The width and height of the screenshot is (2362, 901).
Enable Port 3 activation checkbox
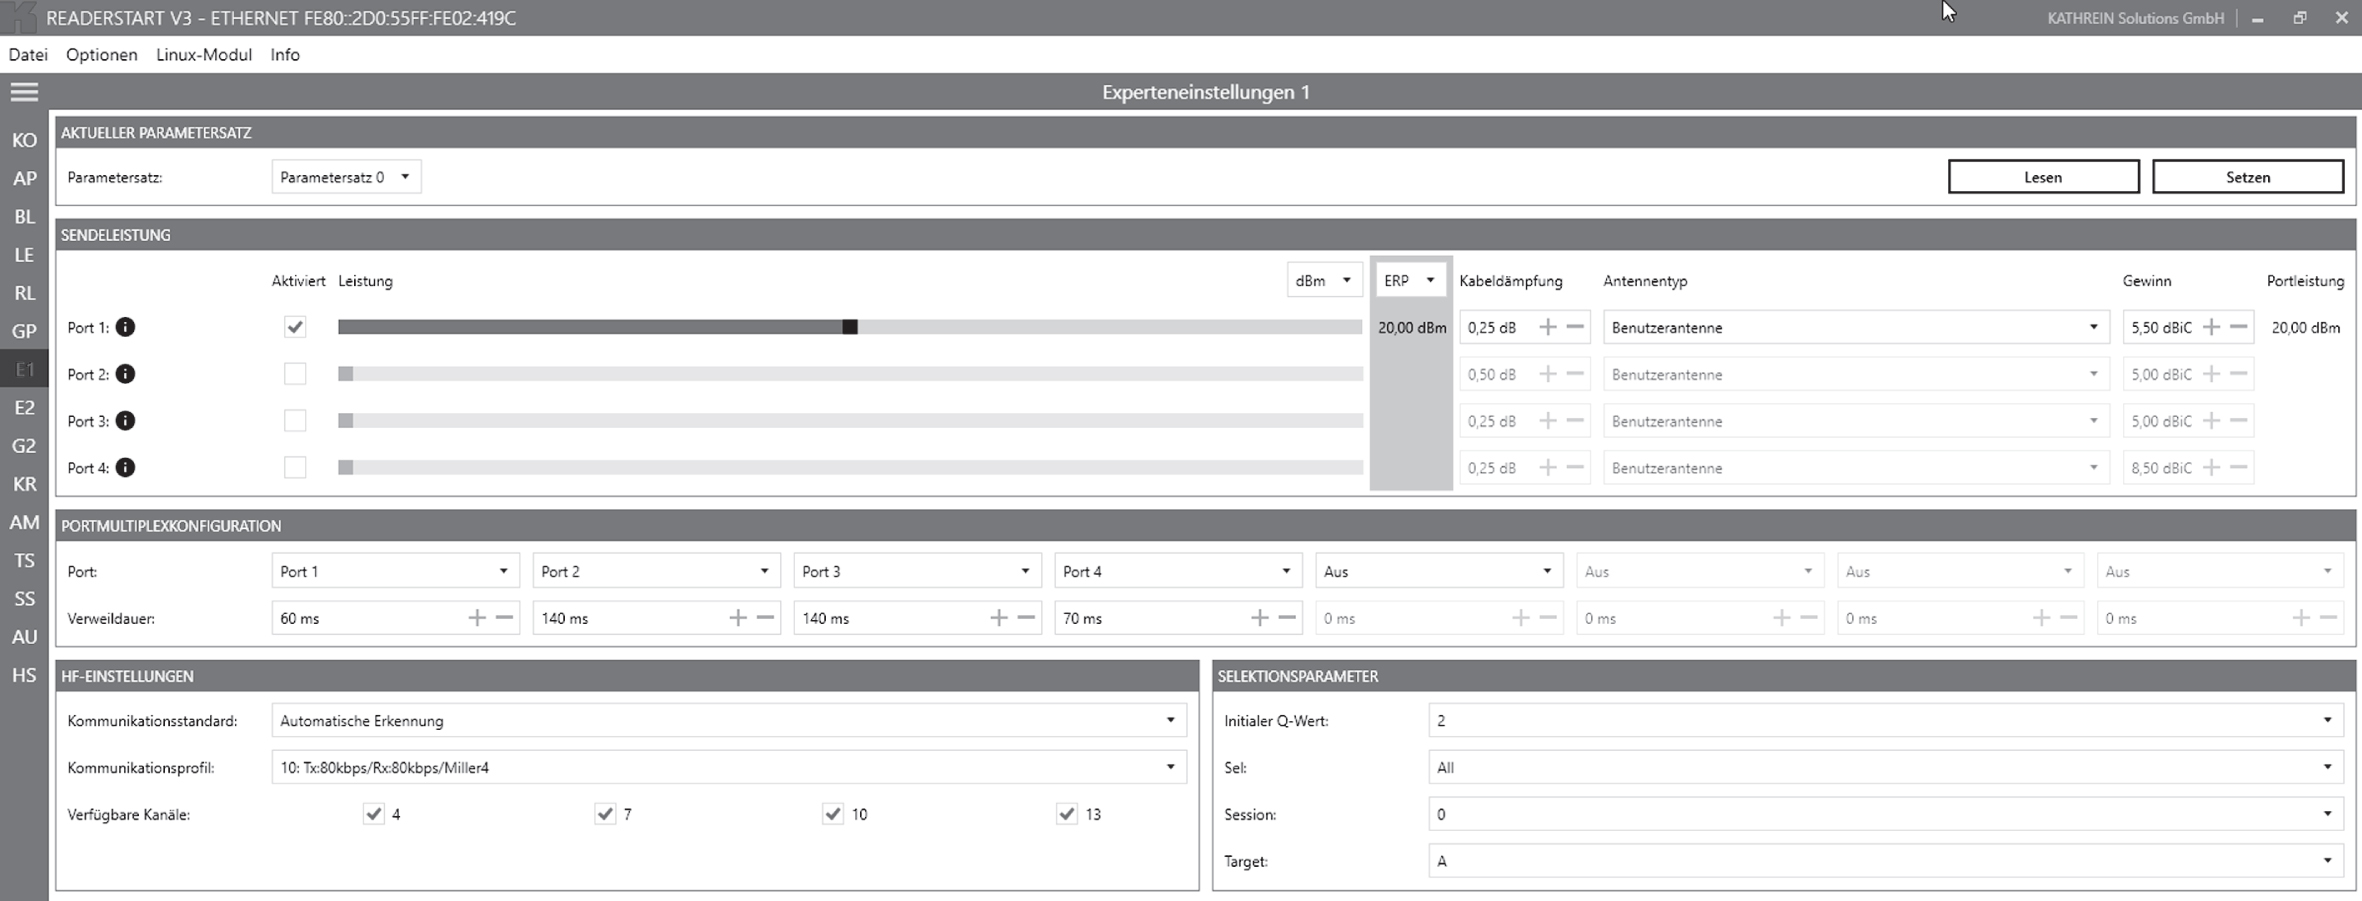295,421
